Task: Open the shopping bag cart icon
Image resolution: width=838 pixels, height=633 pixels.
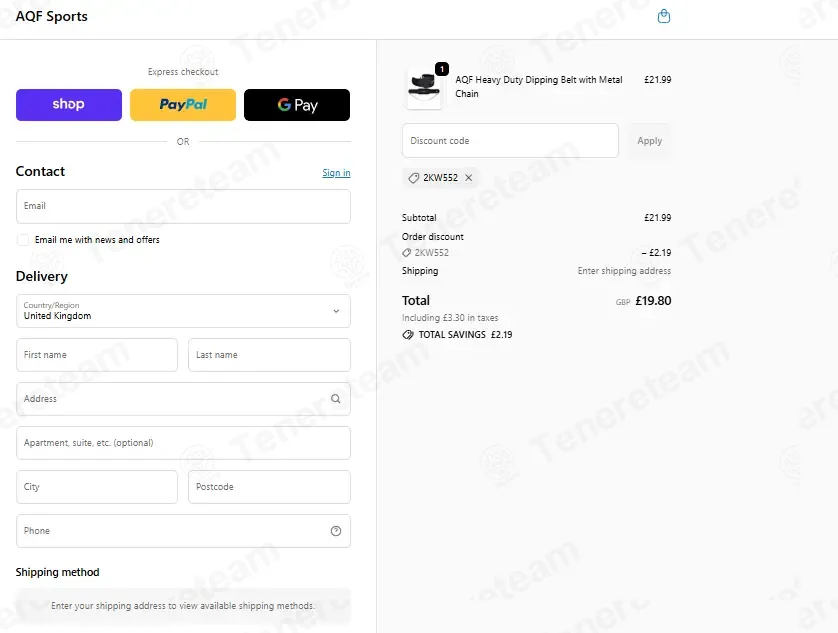Action: click(663, 16)
